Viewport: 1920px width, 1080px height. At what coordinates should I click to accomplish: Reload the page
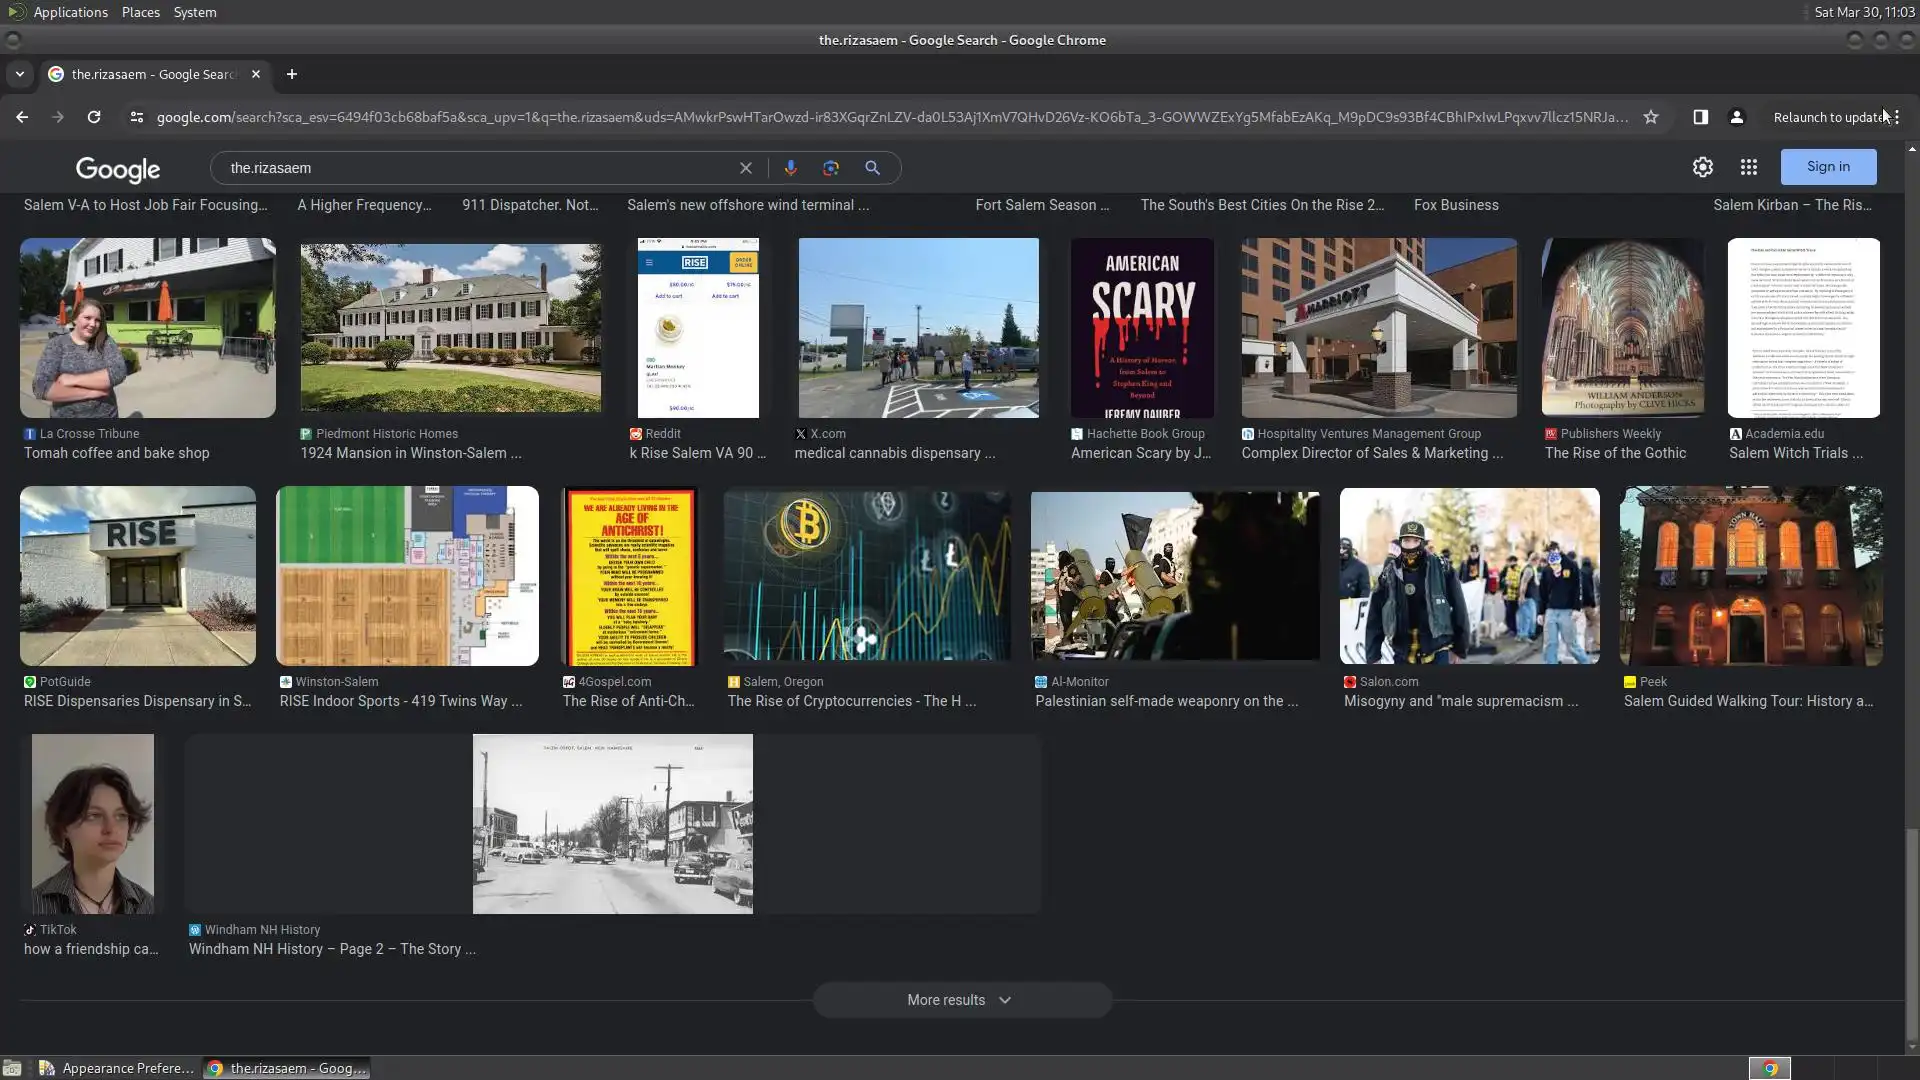(x=94, y=117)
